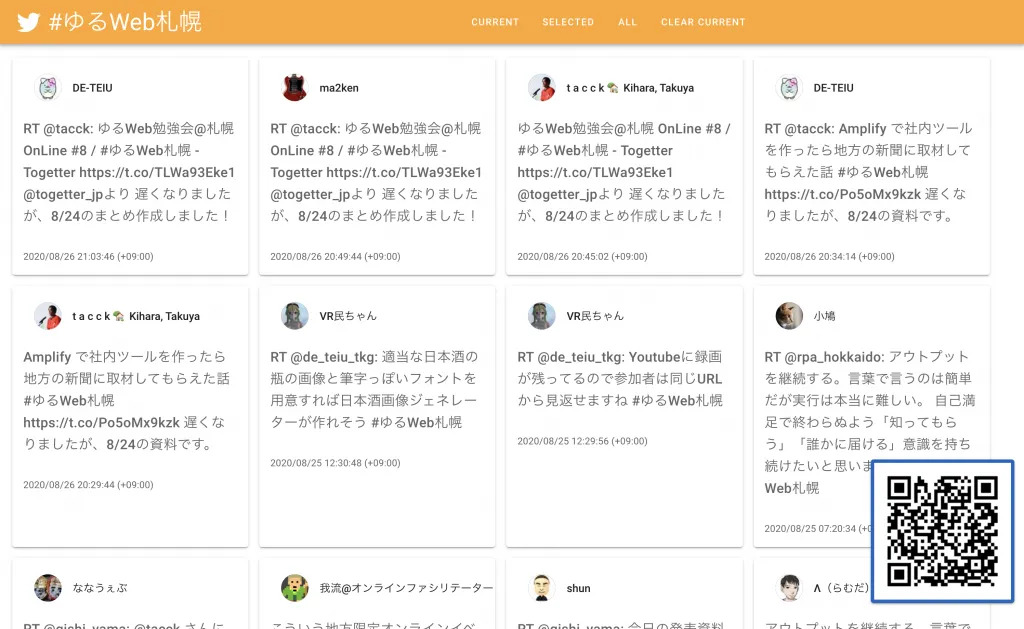Select the 日本酒画像ジェネレーター tweet by VR民ちゃん
This screenshot has height=629, width=1024.
coord(376,389)
